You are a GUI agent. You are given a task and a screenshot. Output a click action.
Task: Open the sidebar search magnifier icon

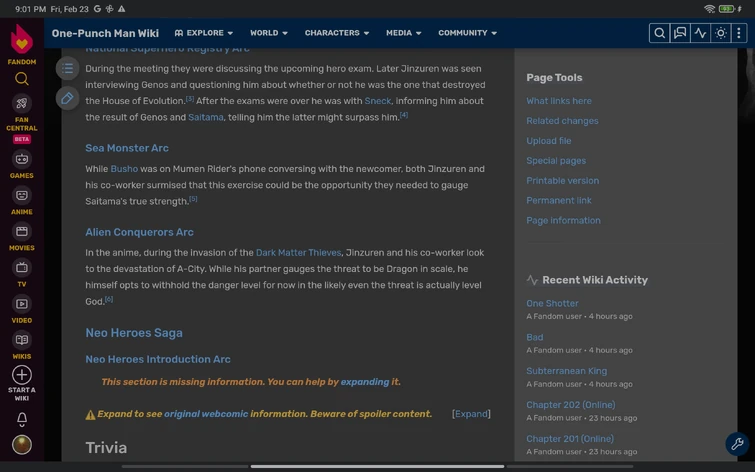coord(22,79)
